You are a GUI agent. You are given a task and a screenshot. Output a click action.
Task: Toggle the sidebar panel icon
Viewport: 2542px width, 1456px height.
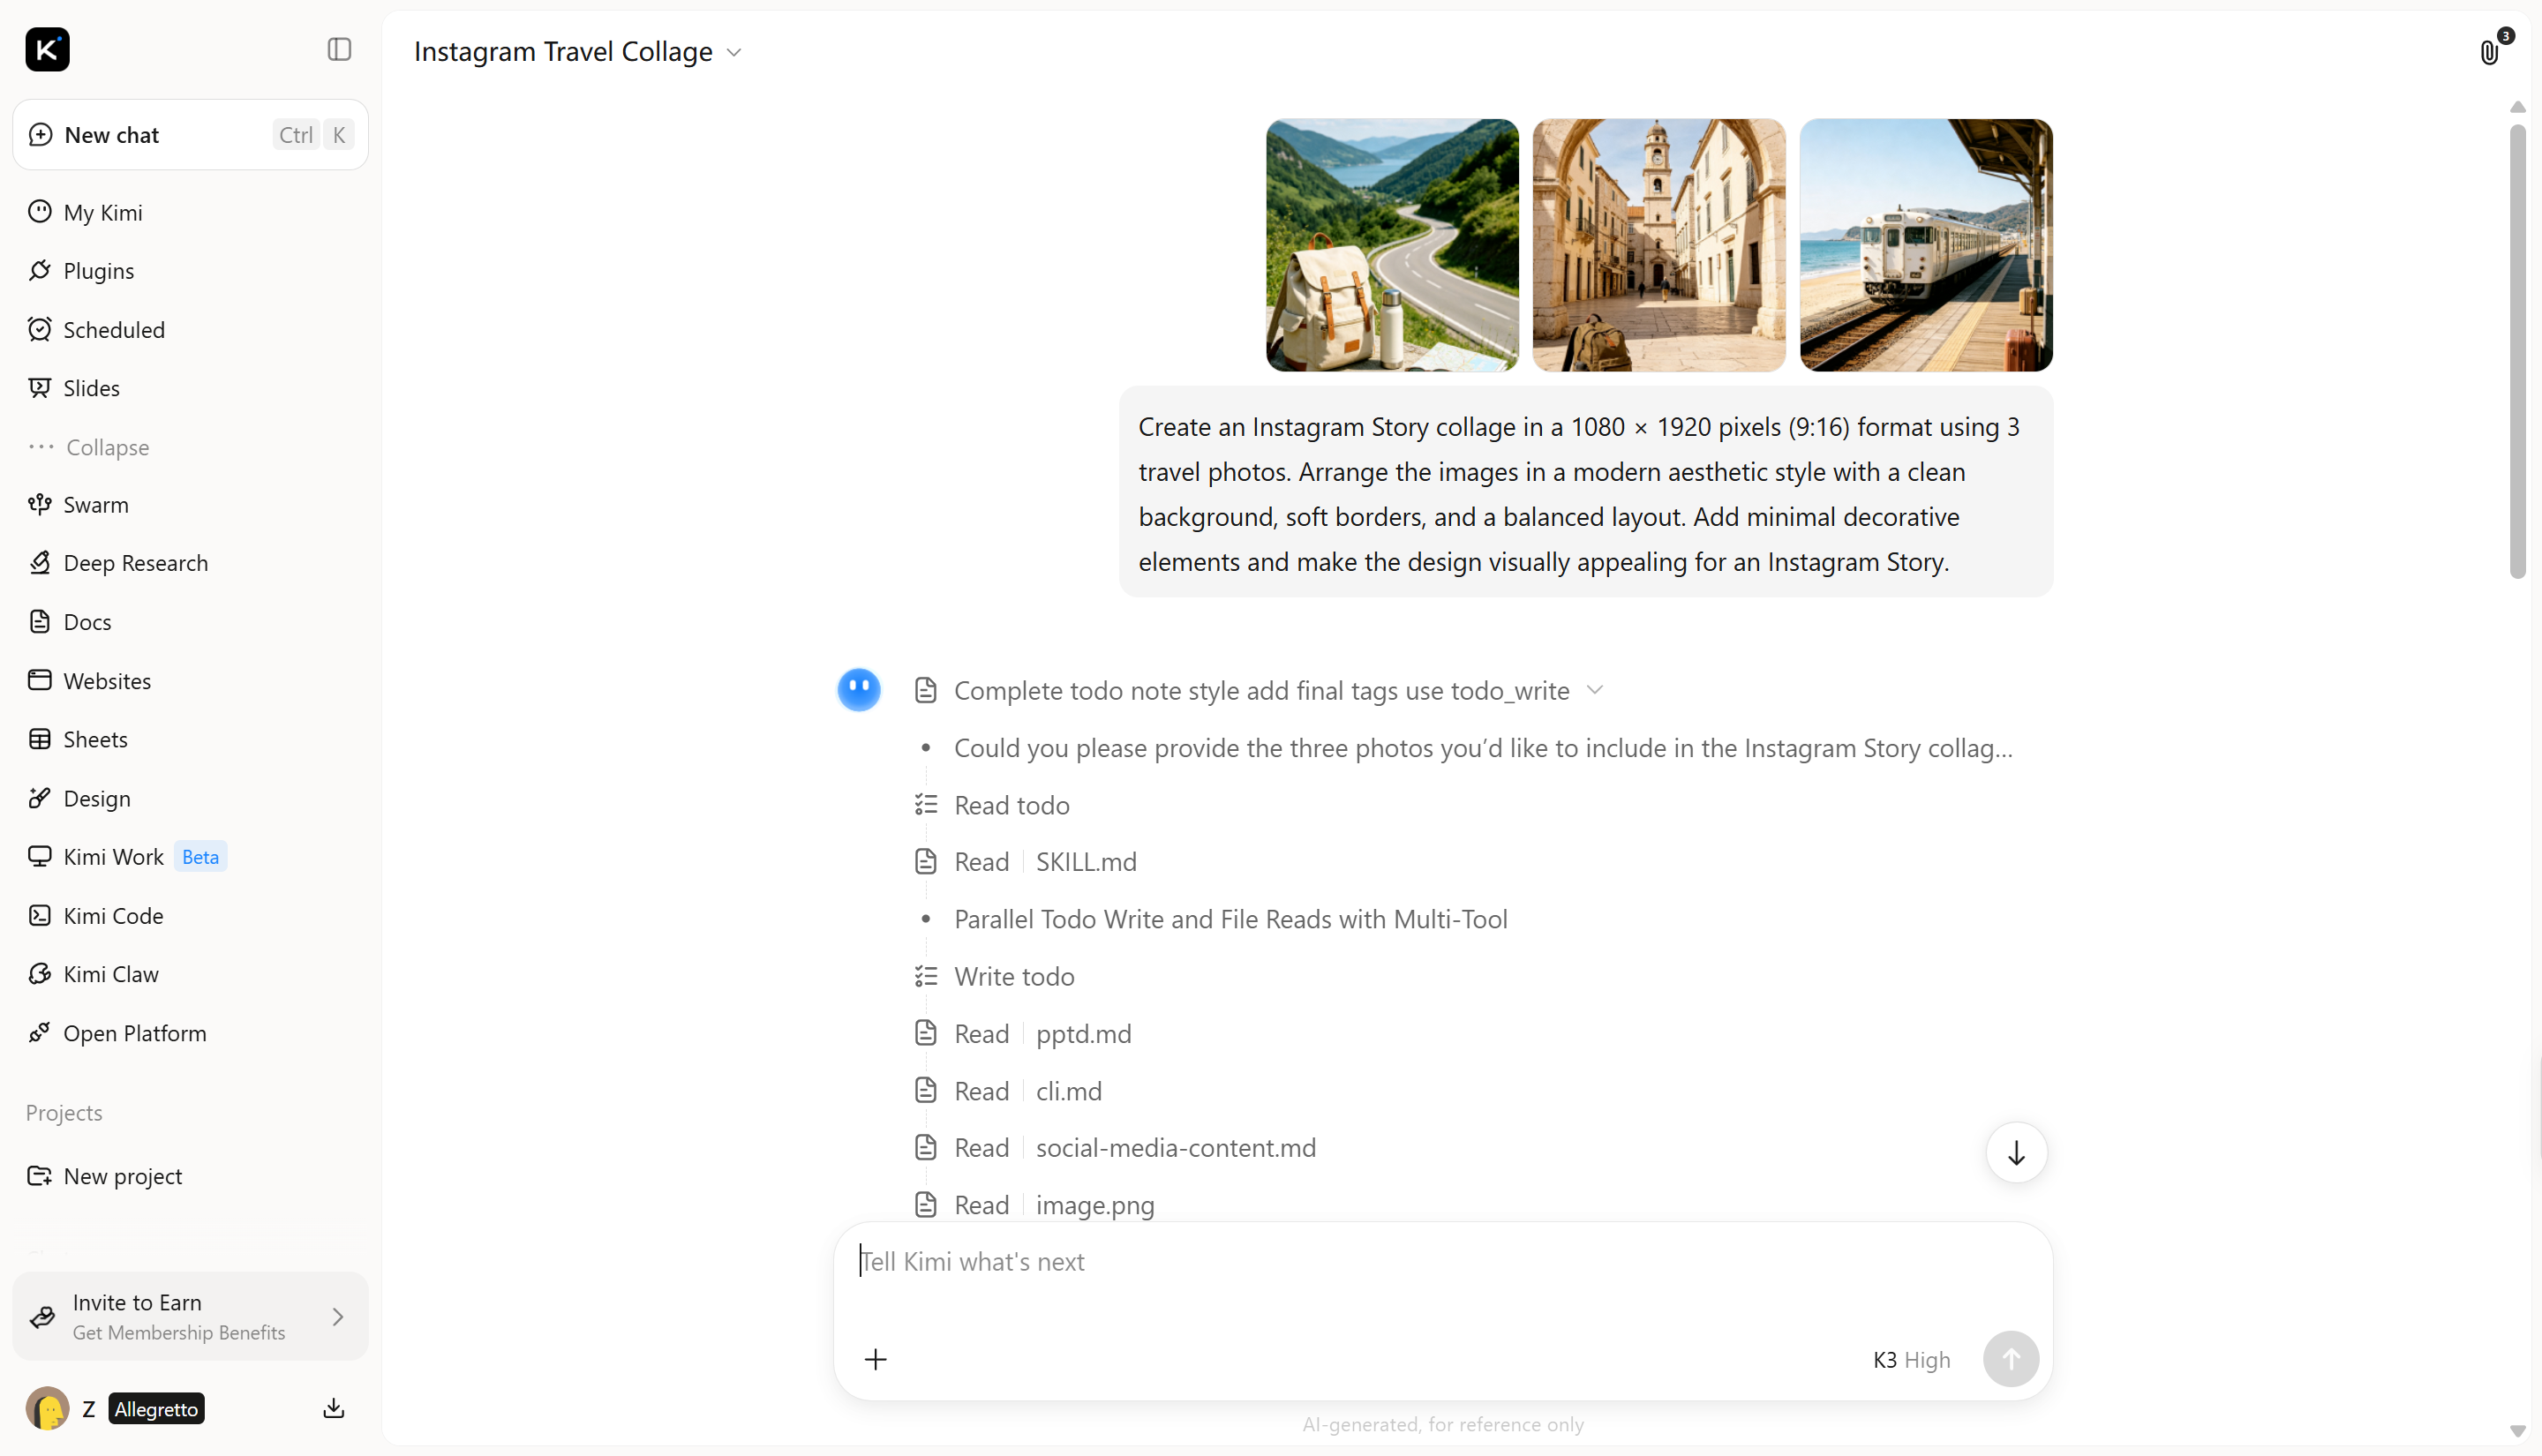click(x=339, y=49)
